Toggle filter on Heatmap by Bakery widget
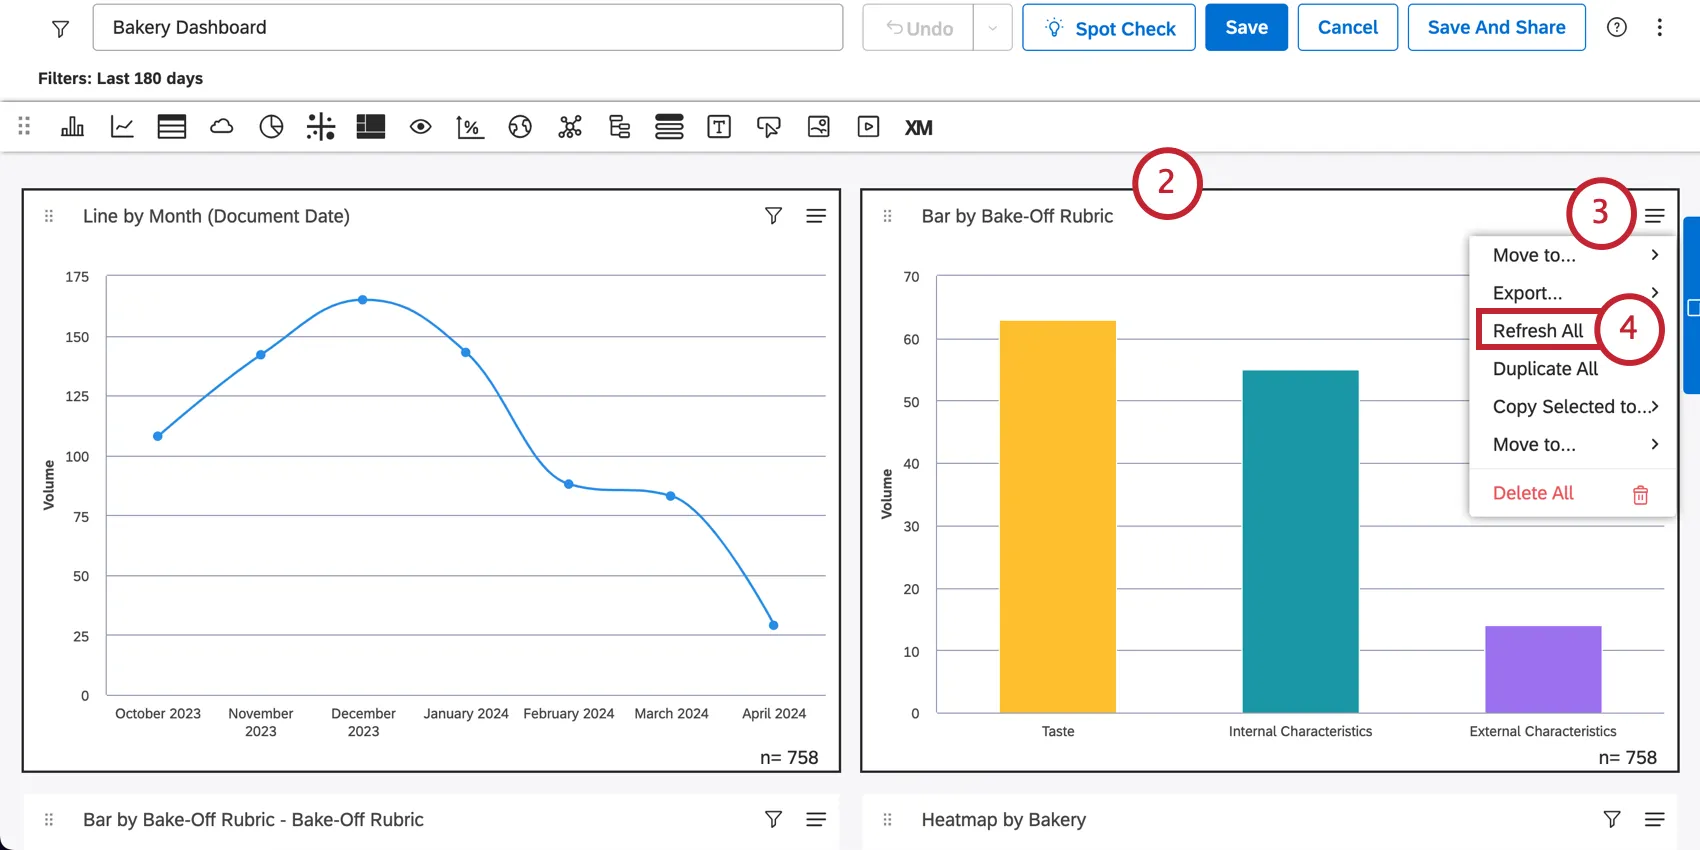 click(1612, 820)
